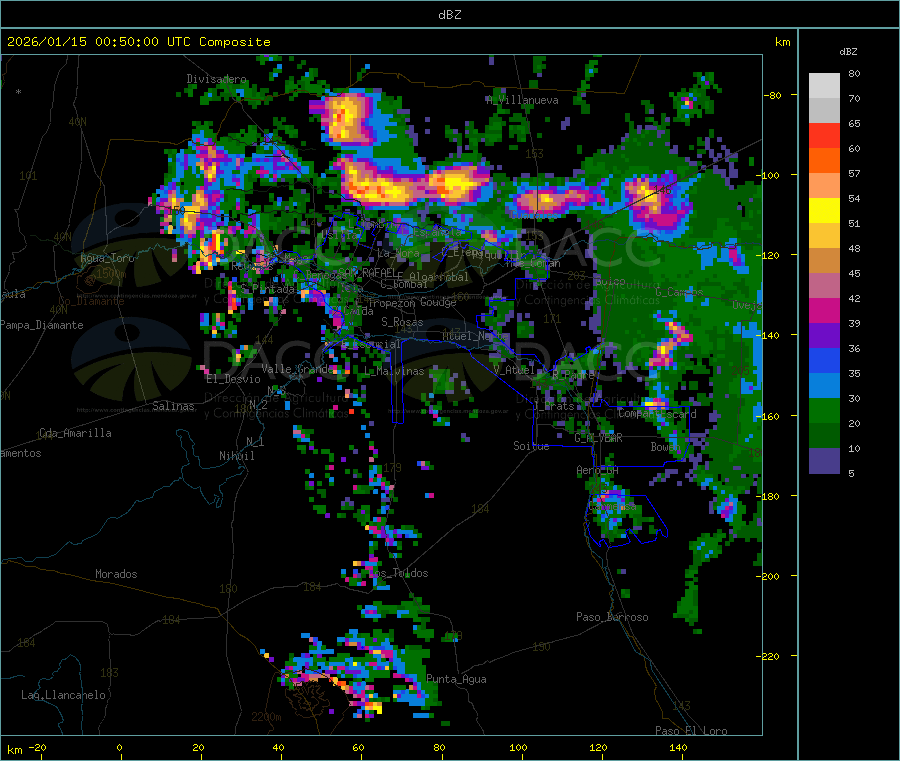
Task: Click the 'Tropezon Goudge' label
Action: tap(412, 303)
